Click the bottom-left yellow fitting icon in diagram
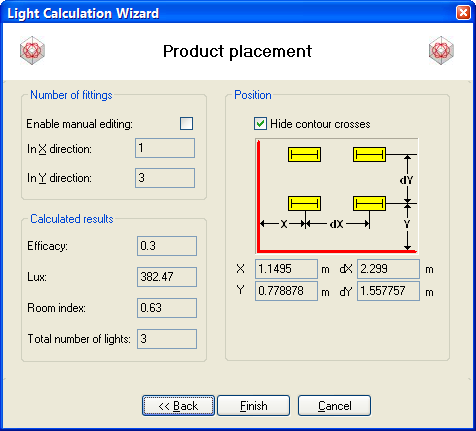476x431 pixels. click(x=304, y=203)
